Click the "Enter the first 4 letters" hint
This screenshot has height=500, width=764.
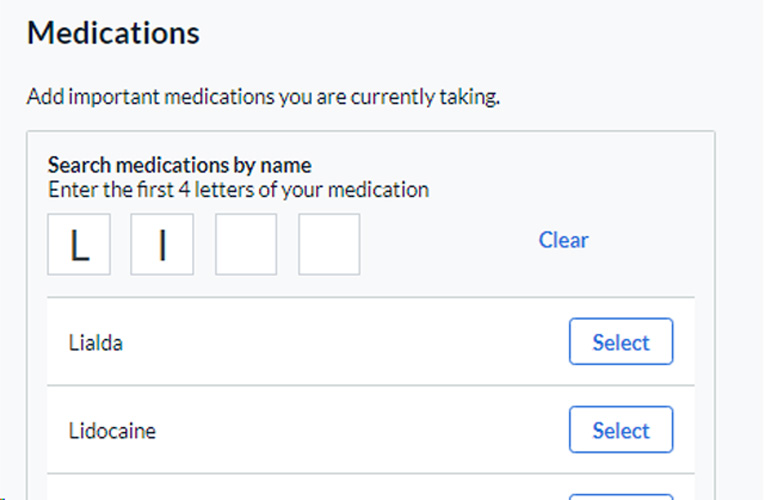click(238, 189)
